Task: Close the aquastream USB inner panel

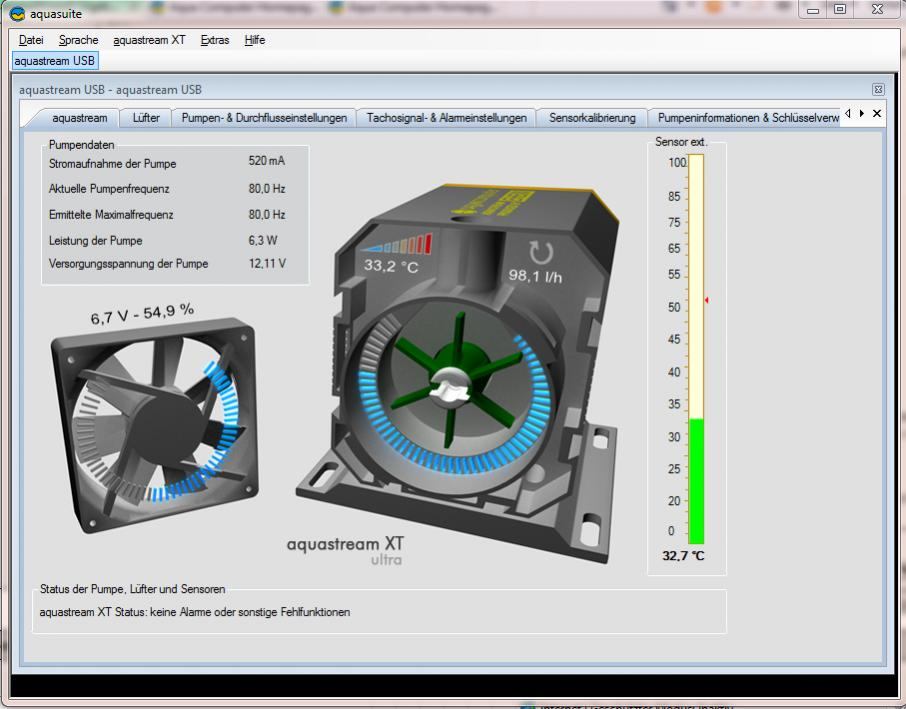Action: [x=878, y=90]
